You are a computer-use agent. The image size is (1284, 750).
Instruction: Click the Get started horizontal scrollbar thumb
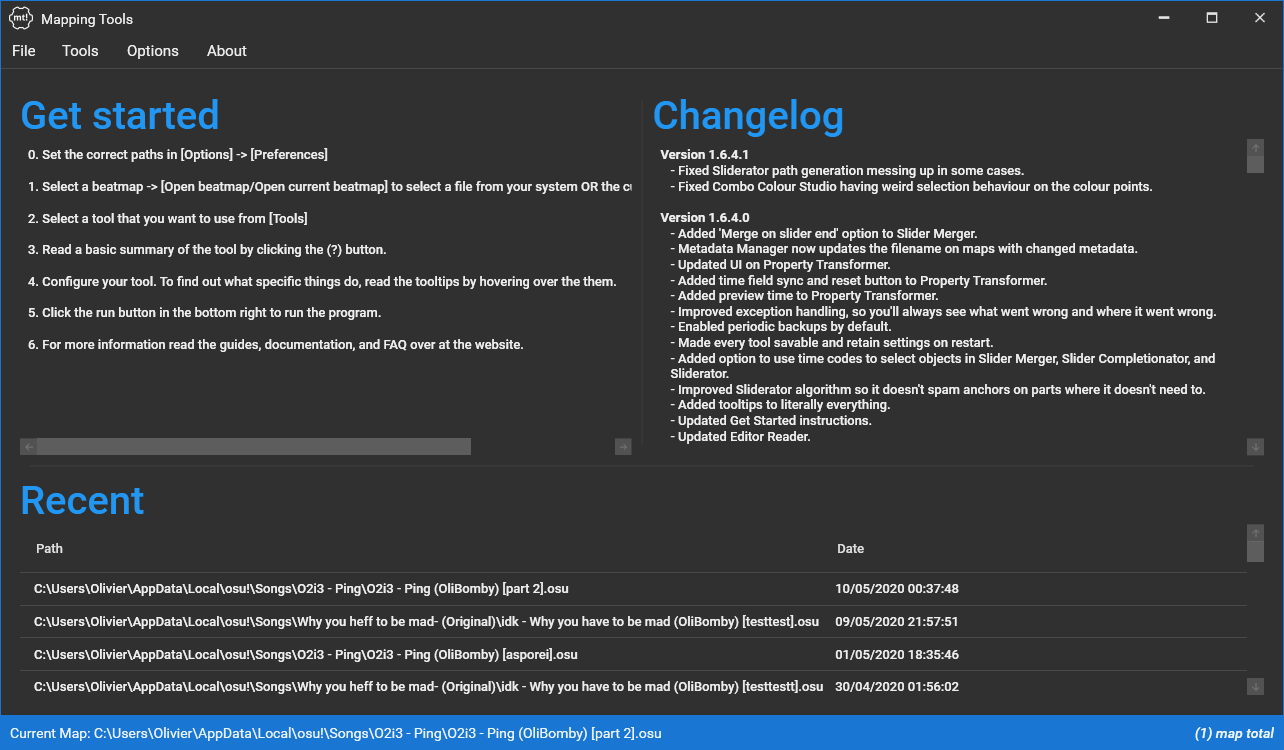254,447
